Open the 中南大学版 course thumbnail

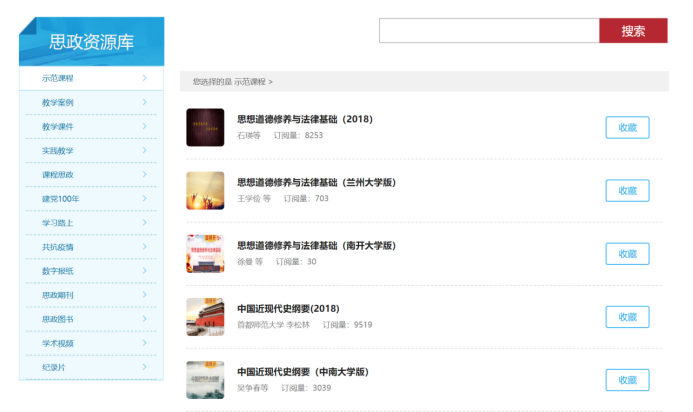pyautogui.click(x=205, y=380)
